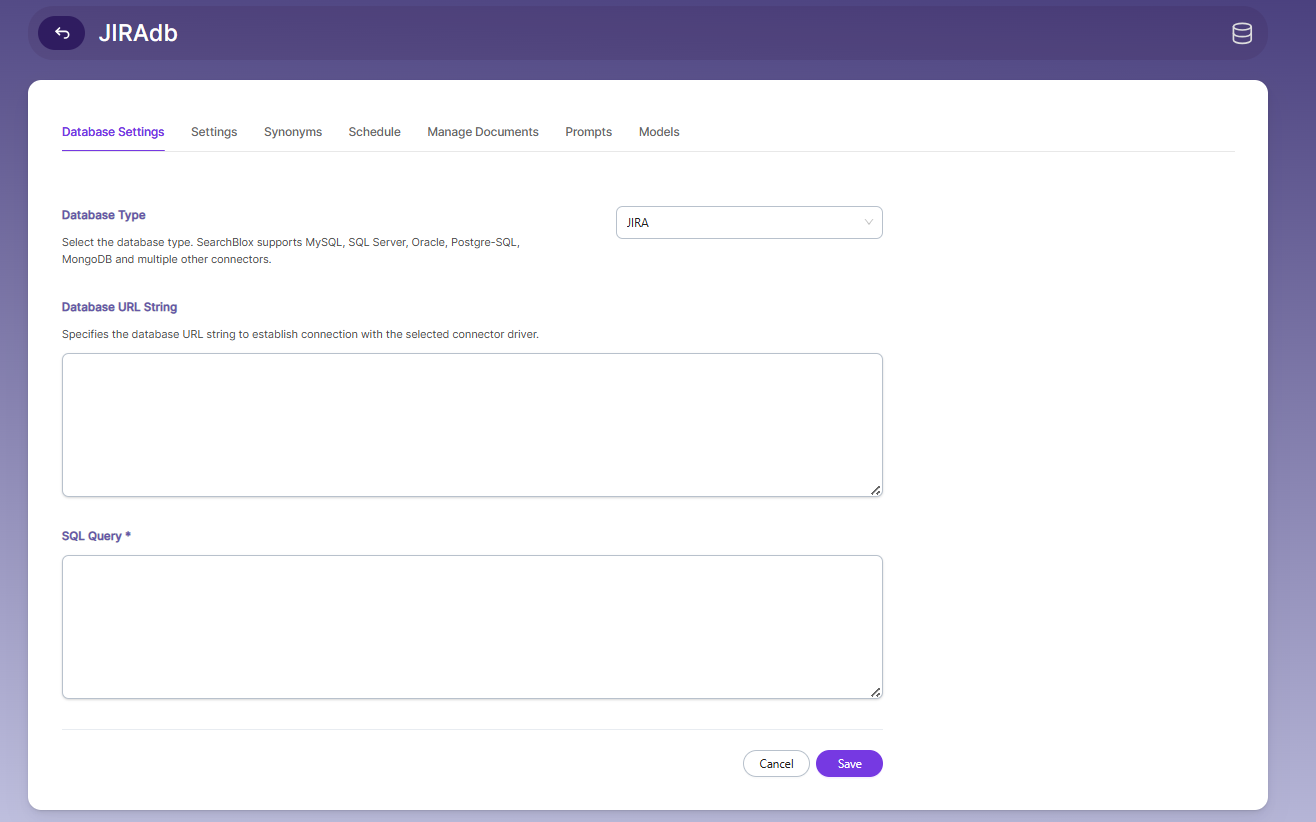
Task: Focus the Database URL String text area
Action: coord(472,425)
